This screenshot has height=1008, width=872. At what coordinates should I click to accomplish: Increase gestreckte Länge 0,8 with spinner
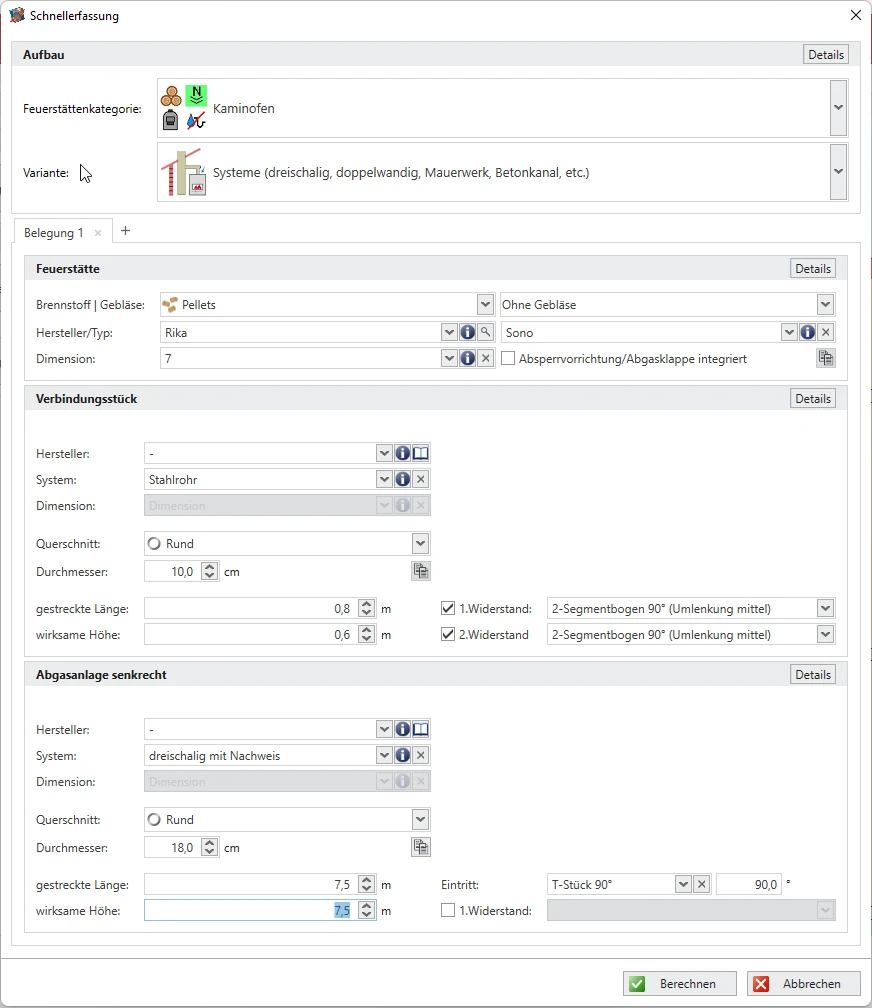pos(367,604)
